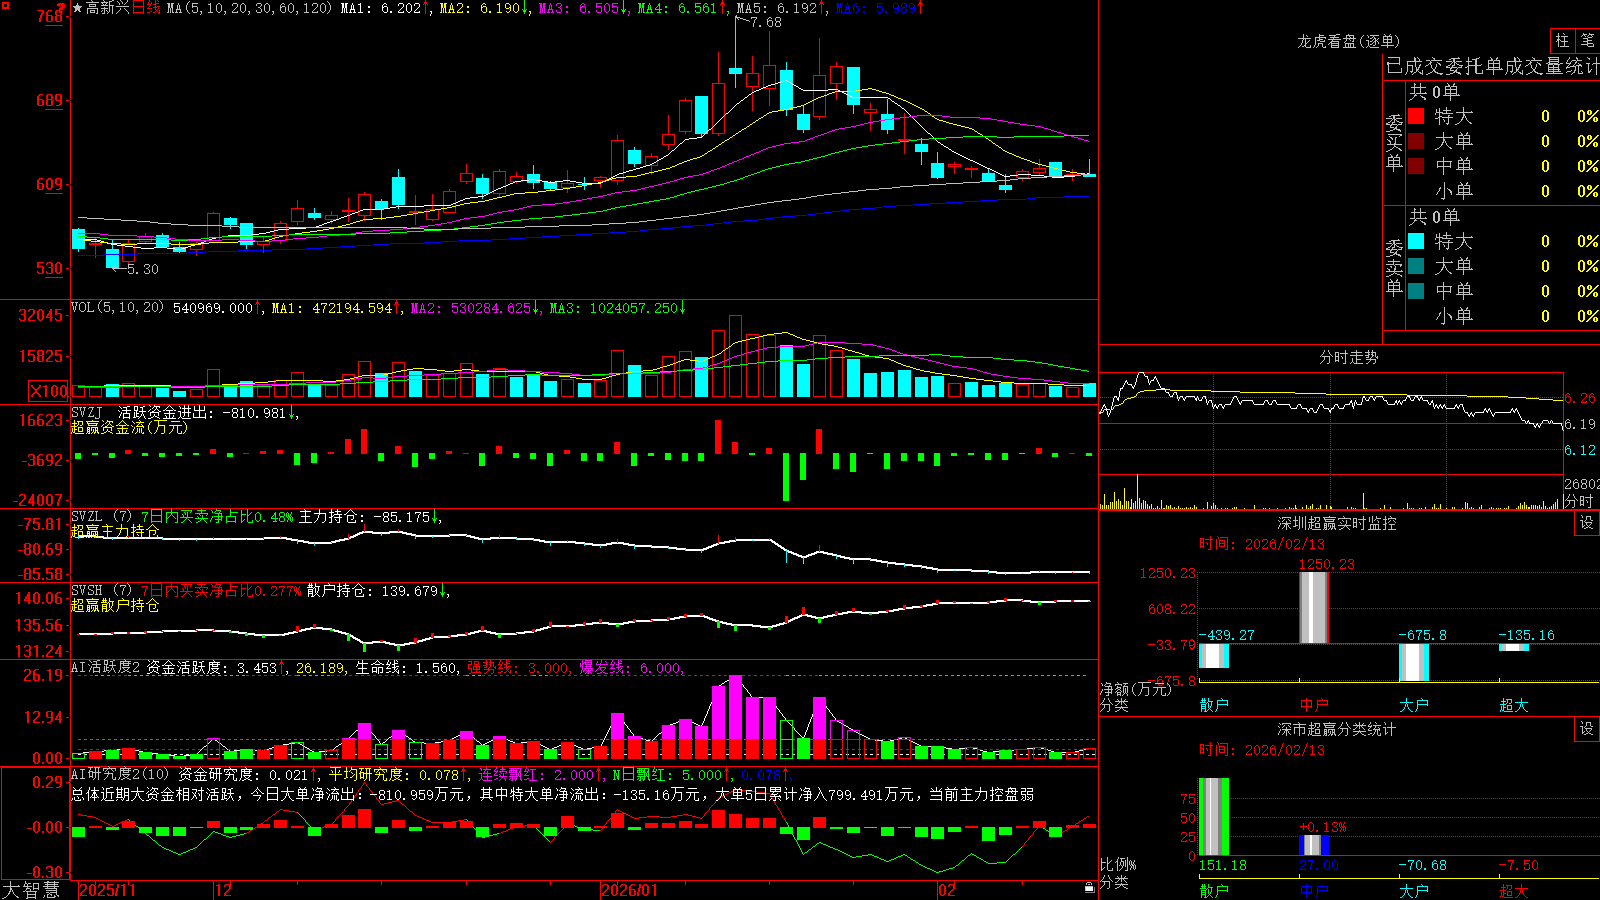Screen dimensions: 1600x900
Task: Select the 超赢主力持仓 indicator title
Action: [115, 531]
